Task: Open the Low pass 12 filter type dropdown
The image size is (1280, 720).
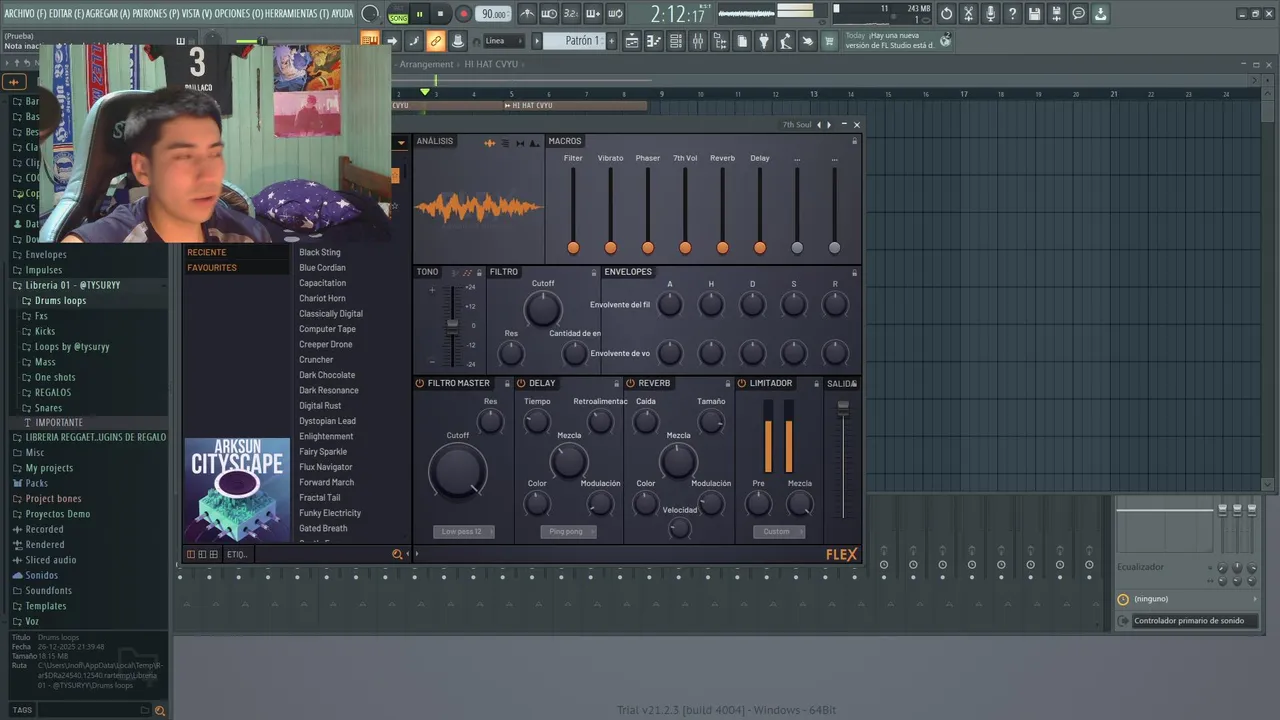Action: coord(464,532)
